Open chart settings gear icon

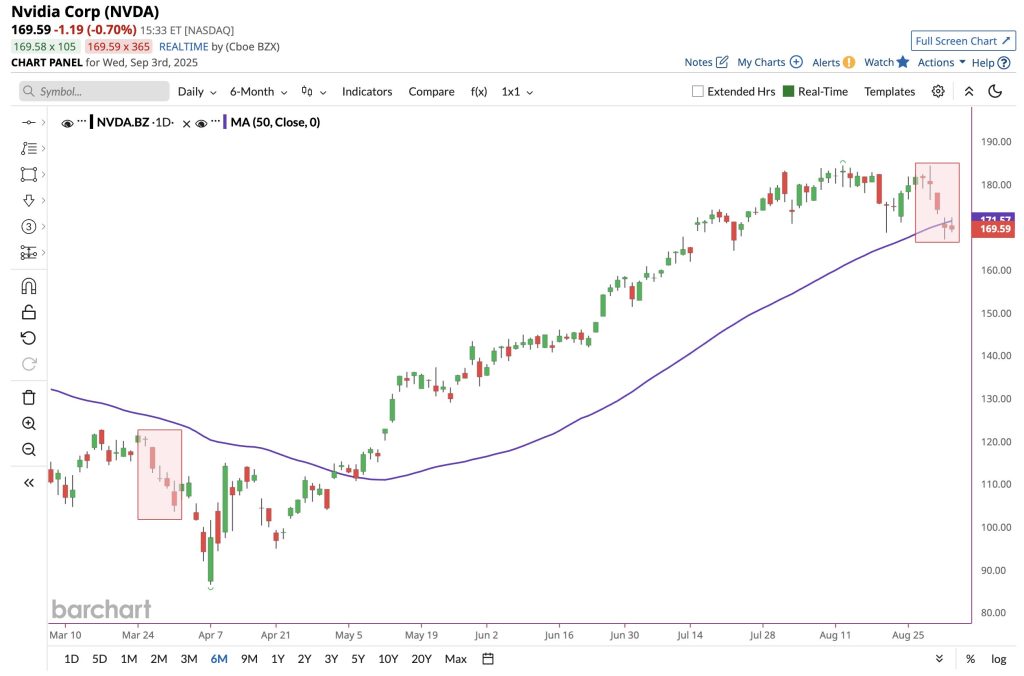tap(938, 91)
